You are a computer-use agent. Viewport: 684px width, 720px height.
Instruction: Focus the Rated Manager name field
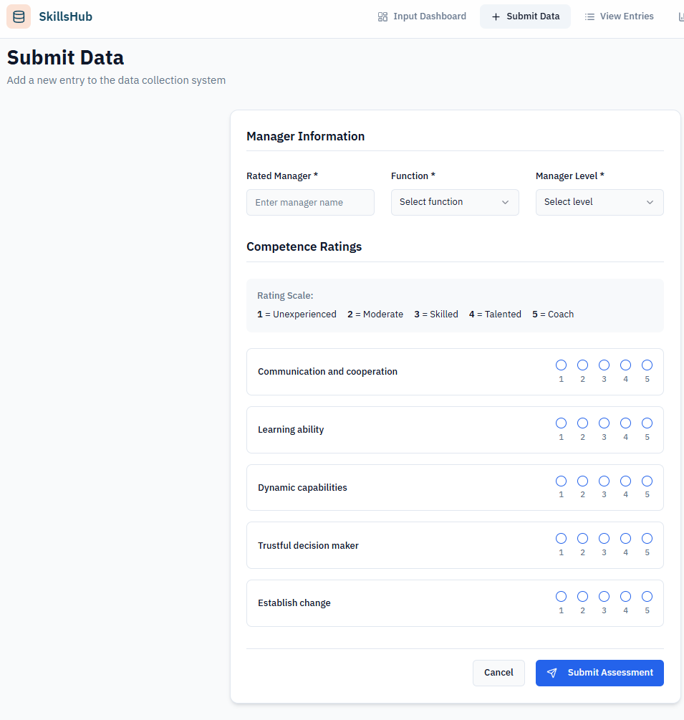point(310,202)
